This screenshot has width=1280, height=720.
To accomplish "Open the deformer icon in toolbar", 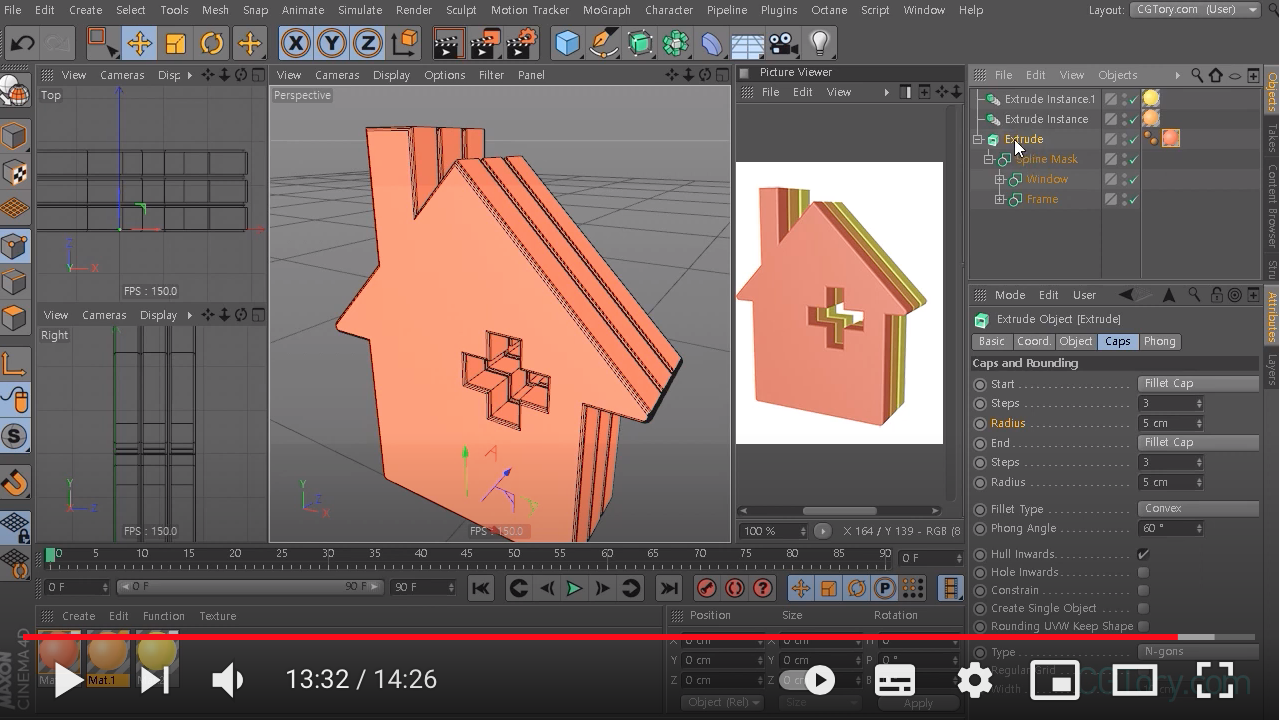I will pos(711,43).
